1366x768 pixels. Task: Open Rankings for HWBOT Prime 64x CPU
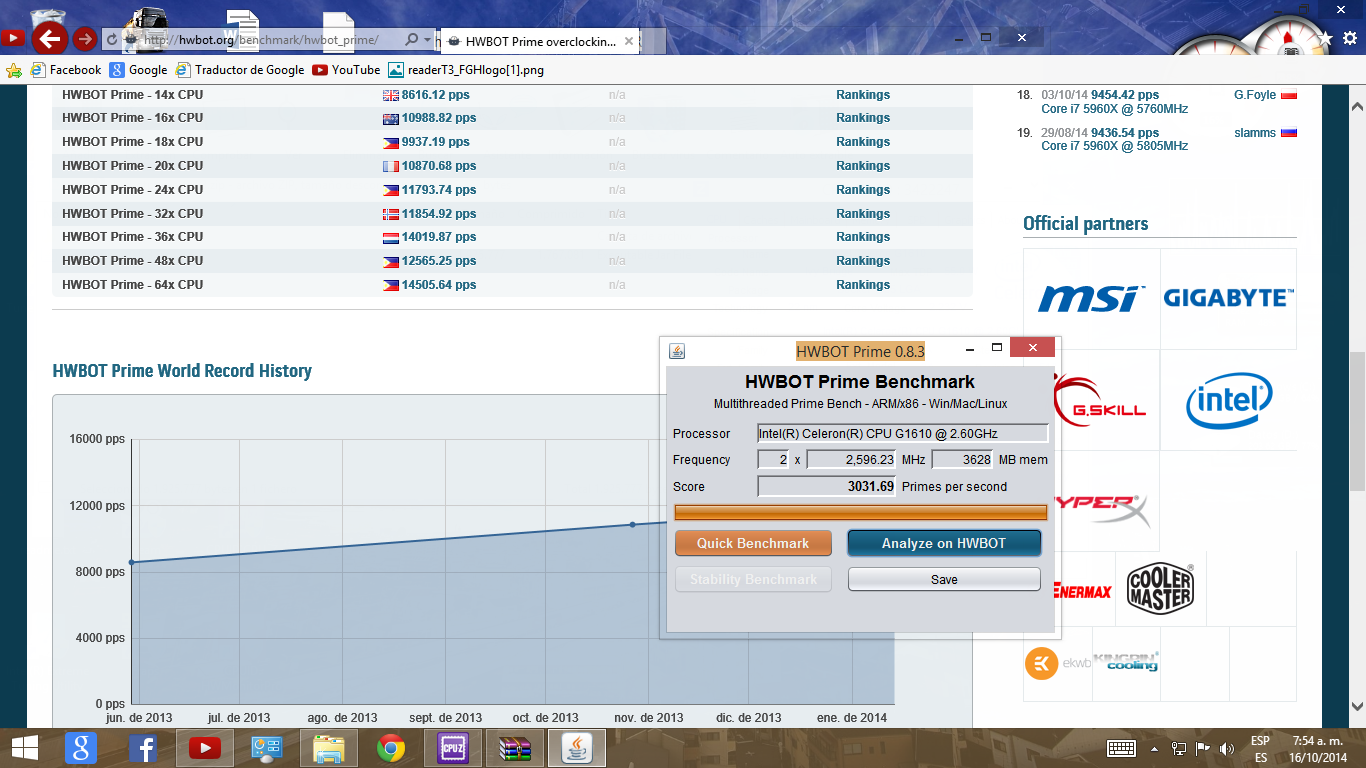pyautogui.click(x=863, y=285)
